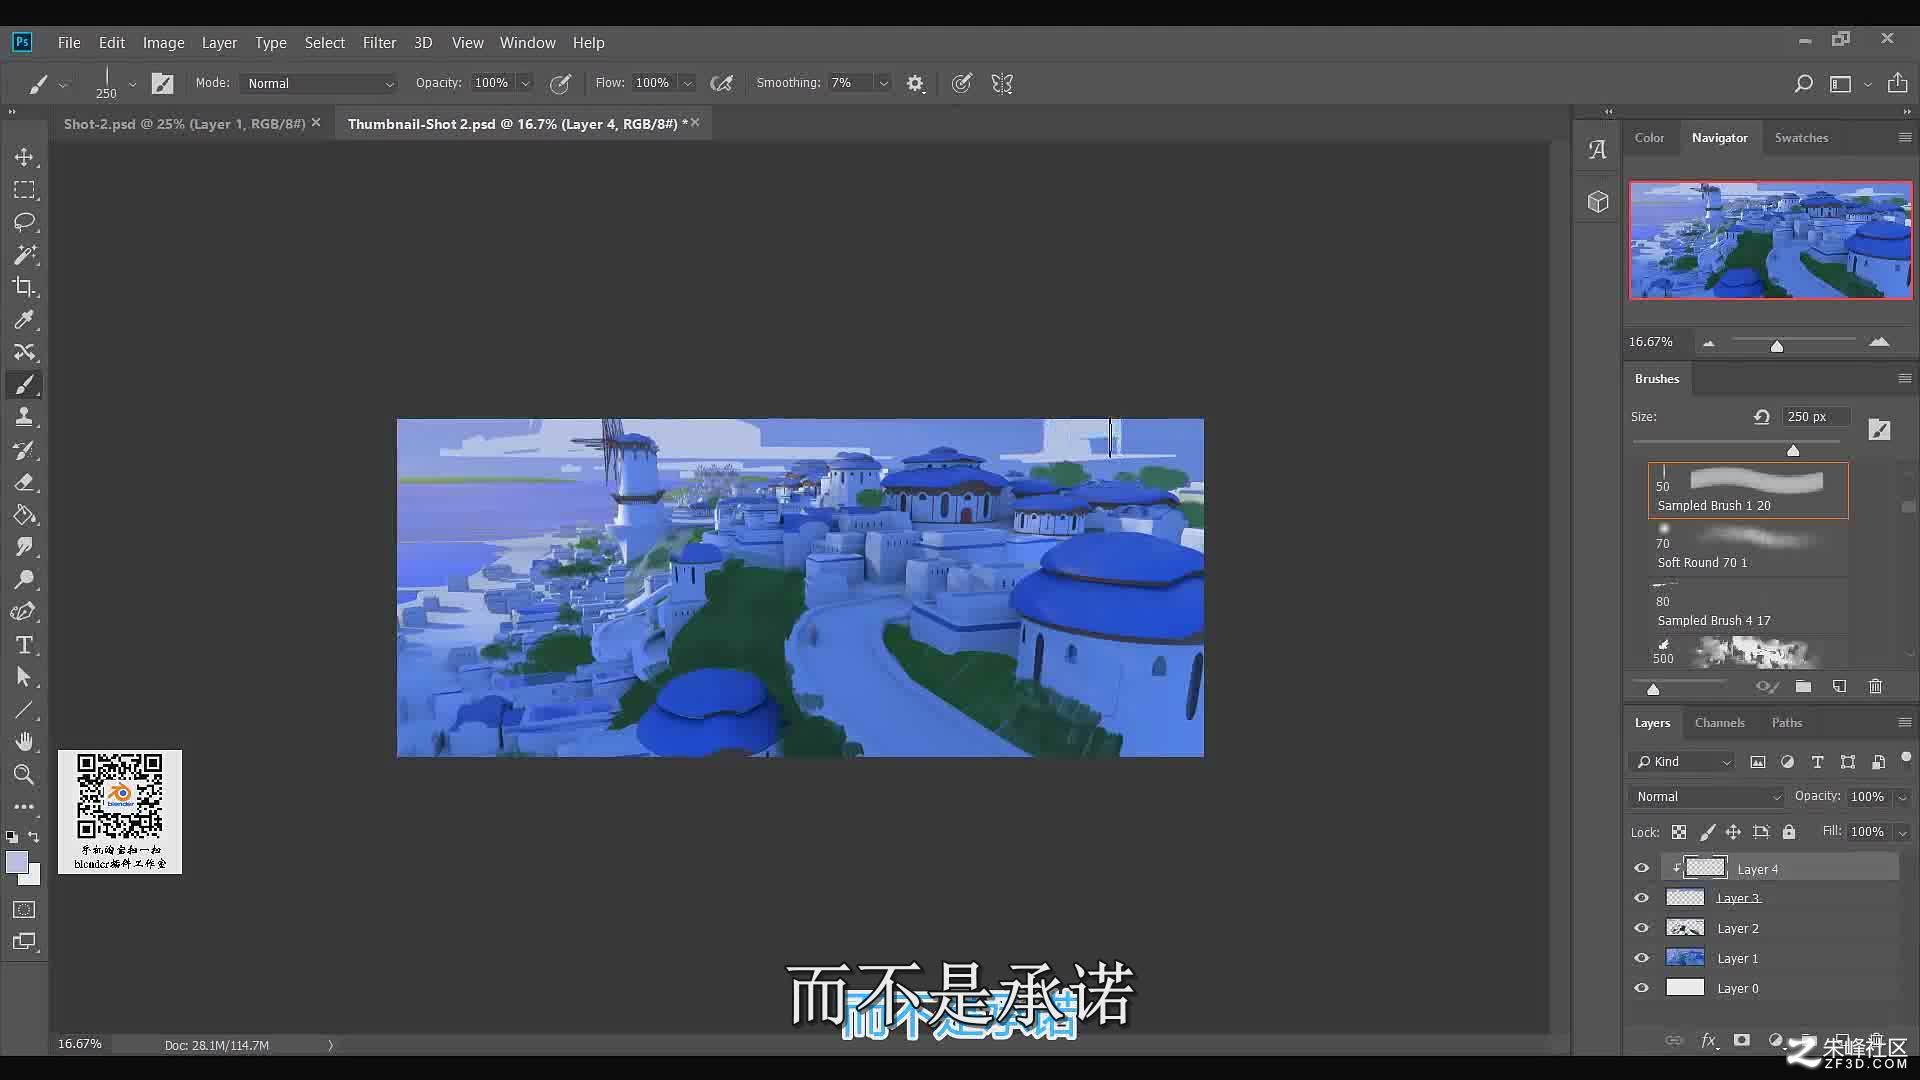Image resolution: width=1920 pixels, height=1080 pixels.
Task: Open layer blend mode Normal dropdown
Action: click(1707, 797)
